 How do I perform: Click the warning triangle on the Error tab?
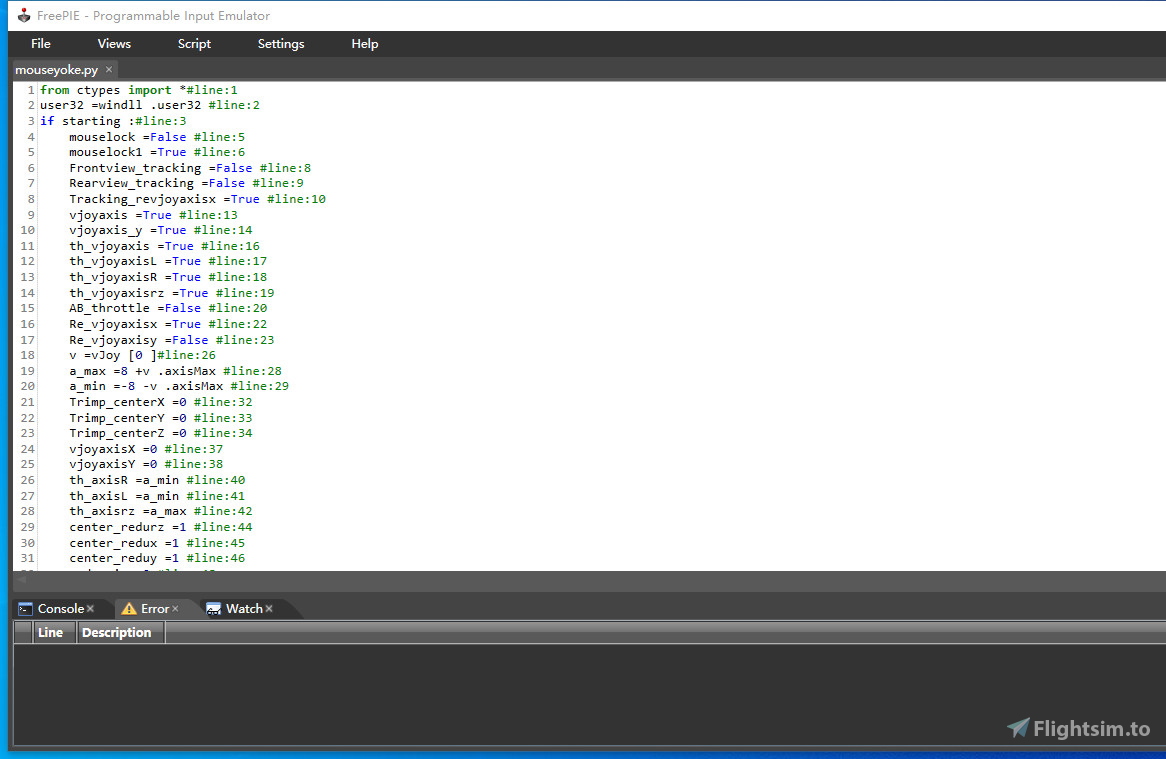[130, 608]
